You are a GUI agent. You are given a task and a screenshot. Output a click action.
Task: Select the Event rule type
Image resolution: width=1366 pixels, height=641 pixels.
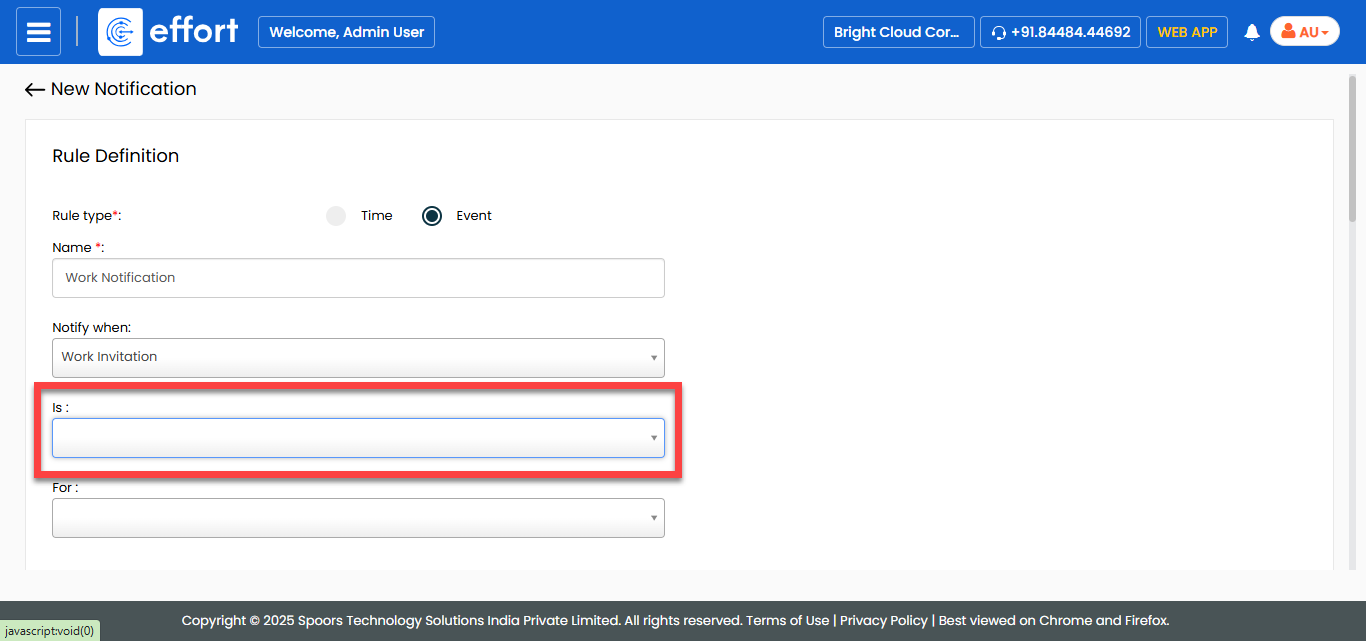(432, 216)
